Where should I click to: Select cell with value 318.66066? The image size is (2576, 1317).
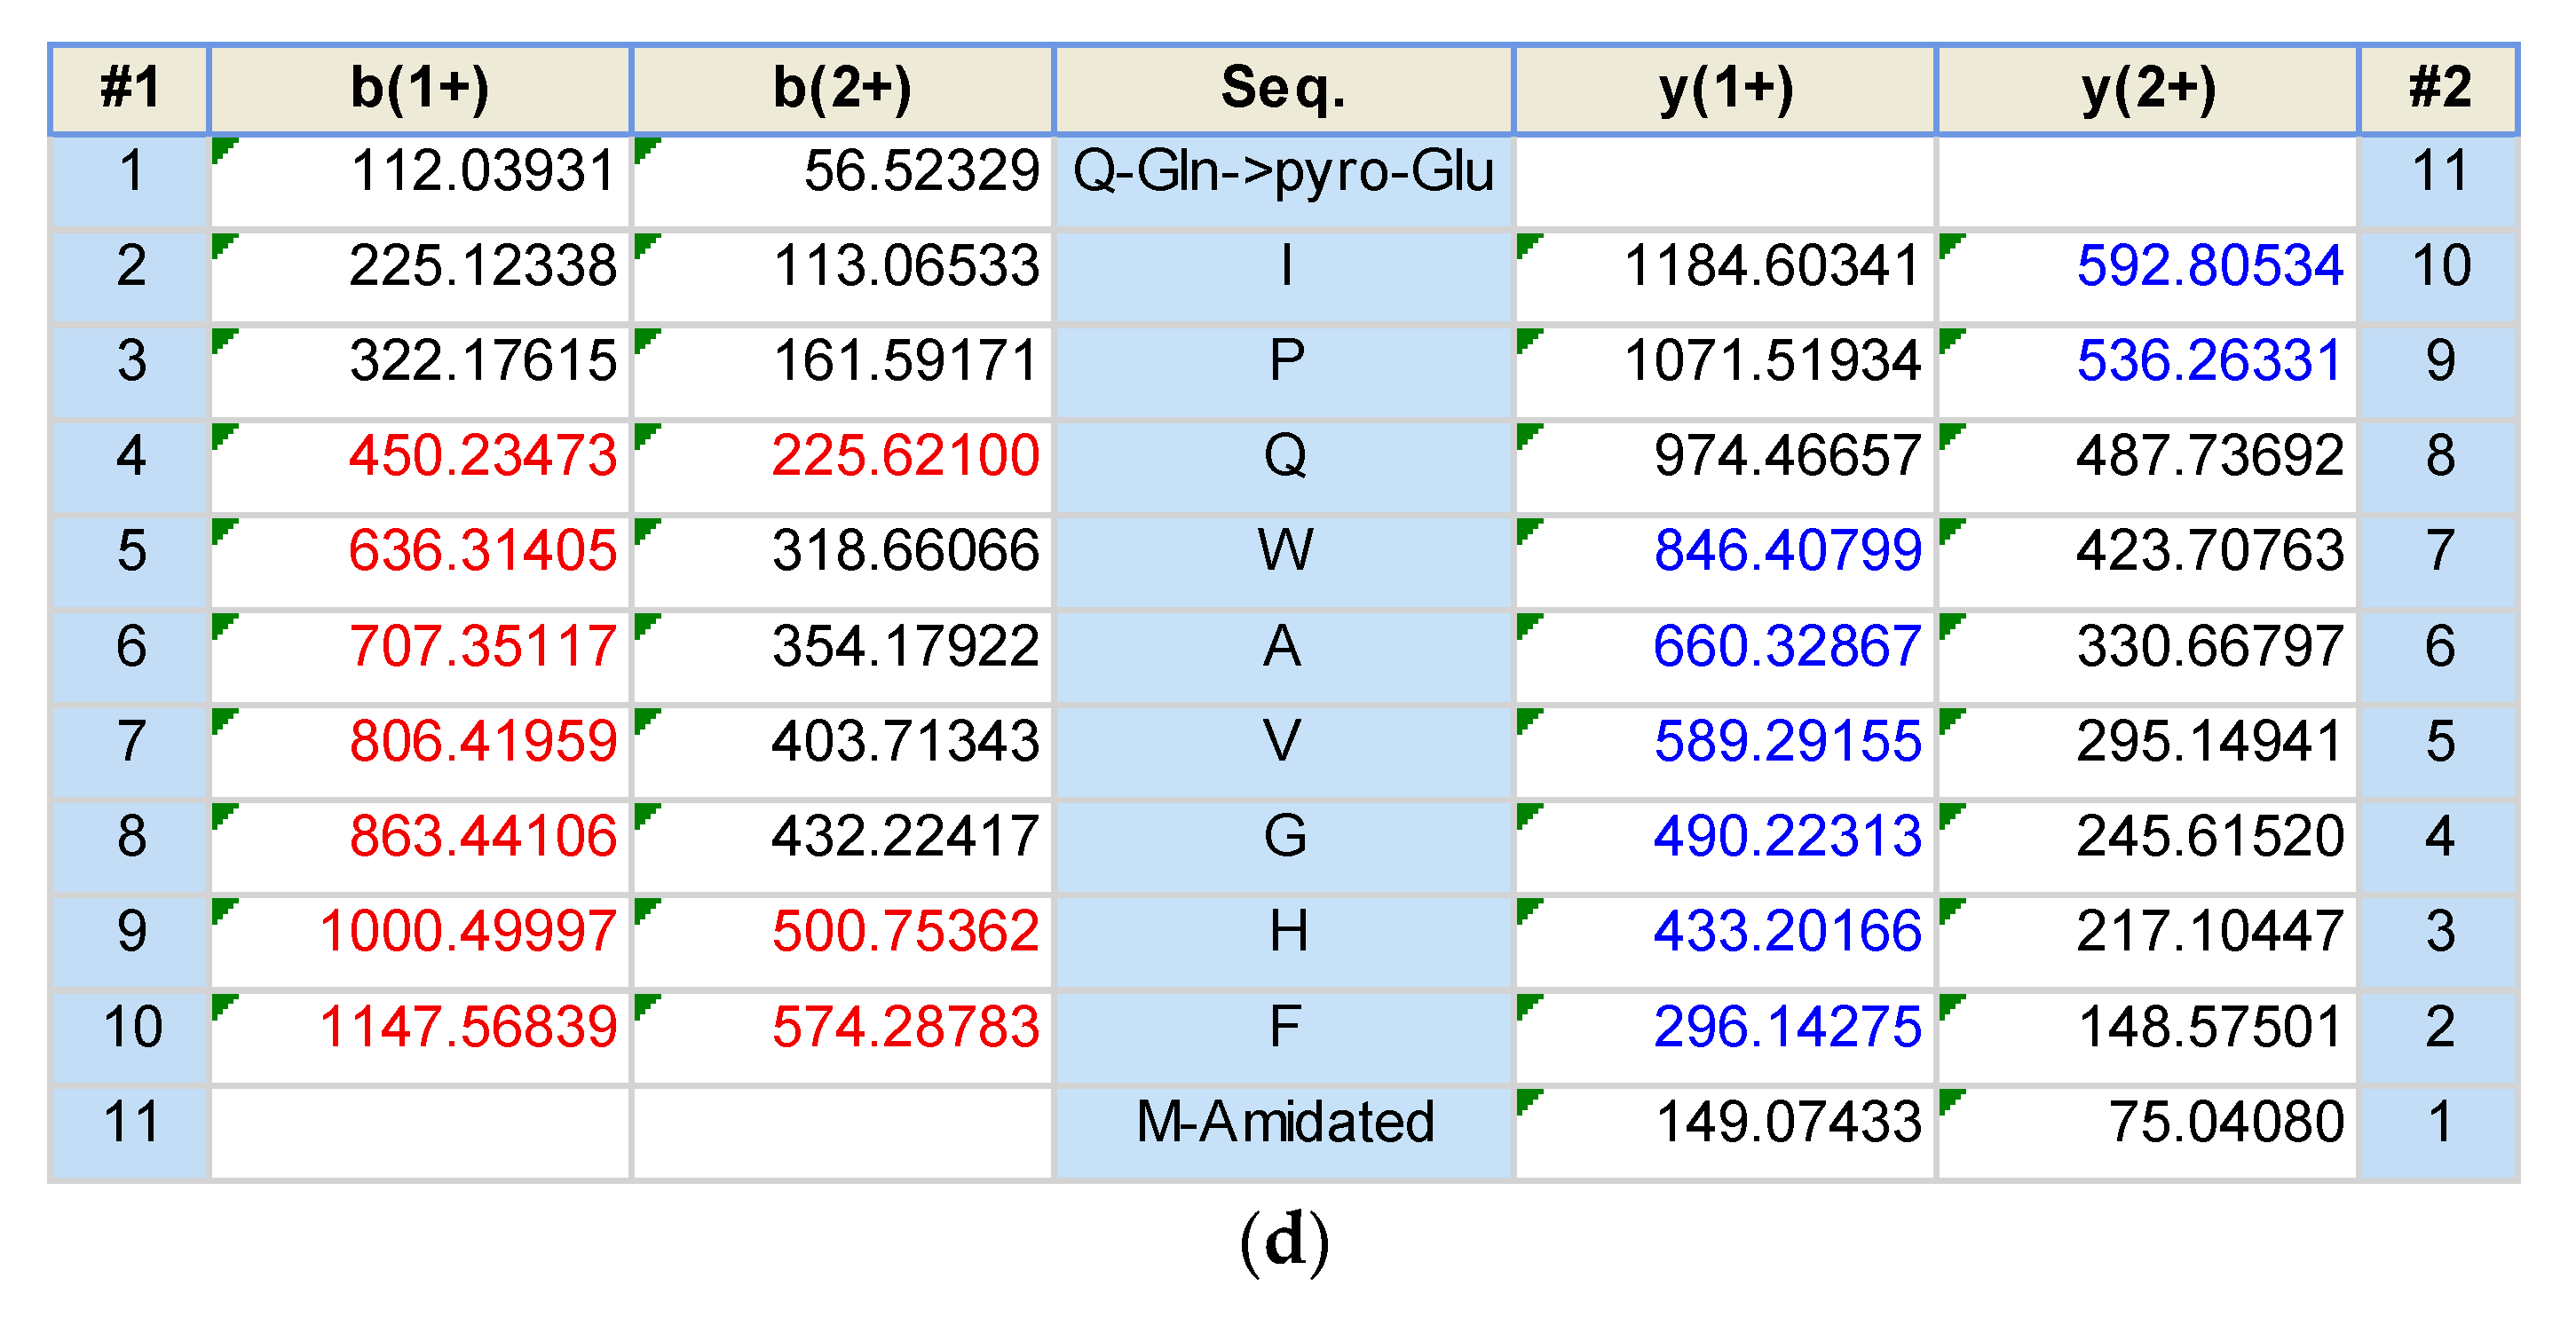tap(843, 561)
